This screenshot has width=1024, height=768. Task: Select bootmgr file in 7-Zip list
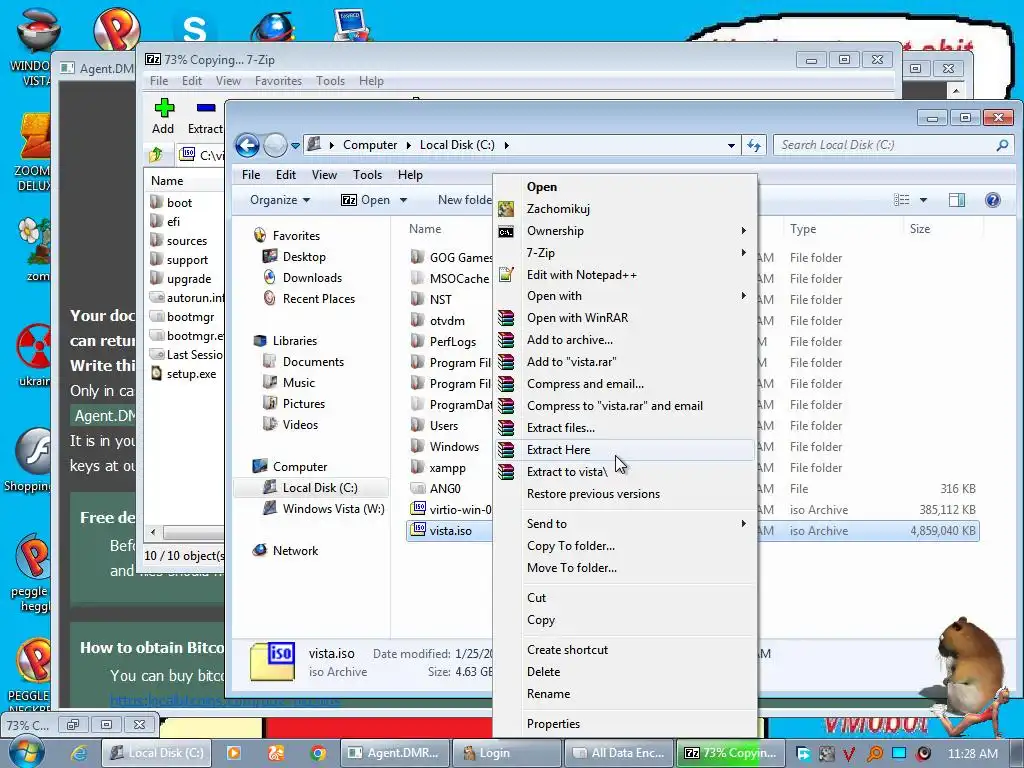(x=190, y=317)
